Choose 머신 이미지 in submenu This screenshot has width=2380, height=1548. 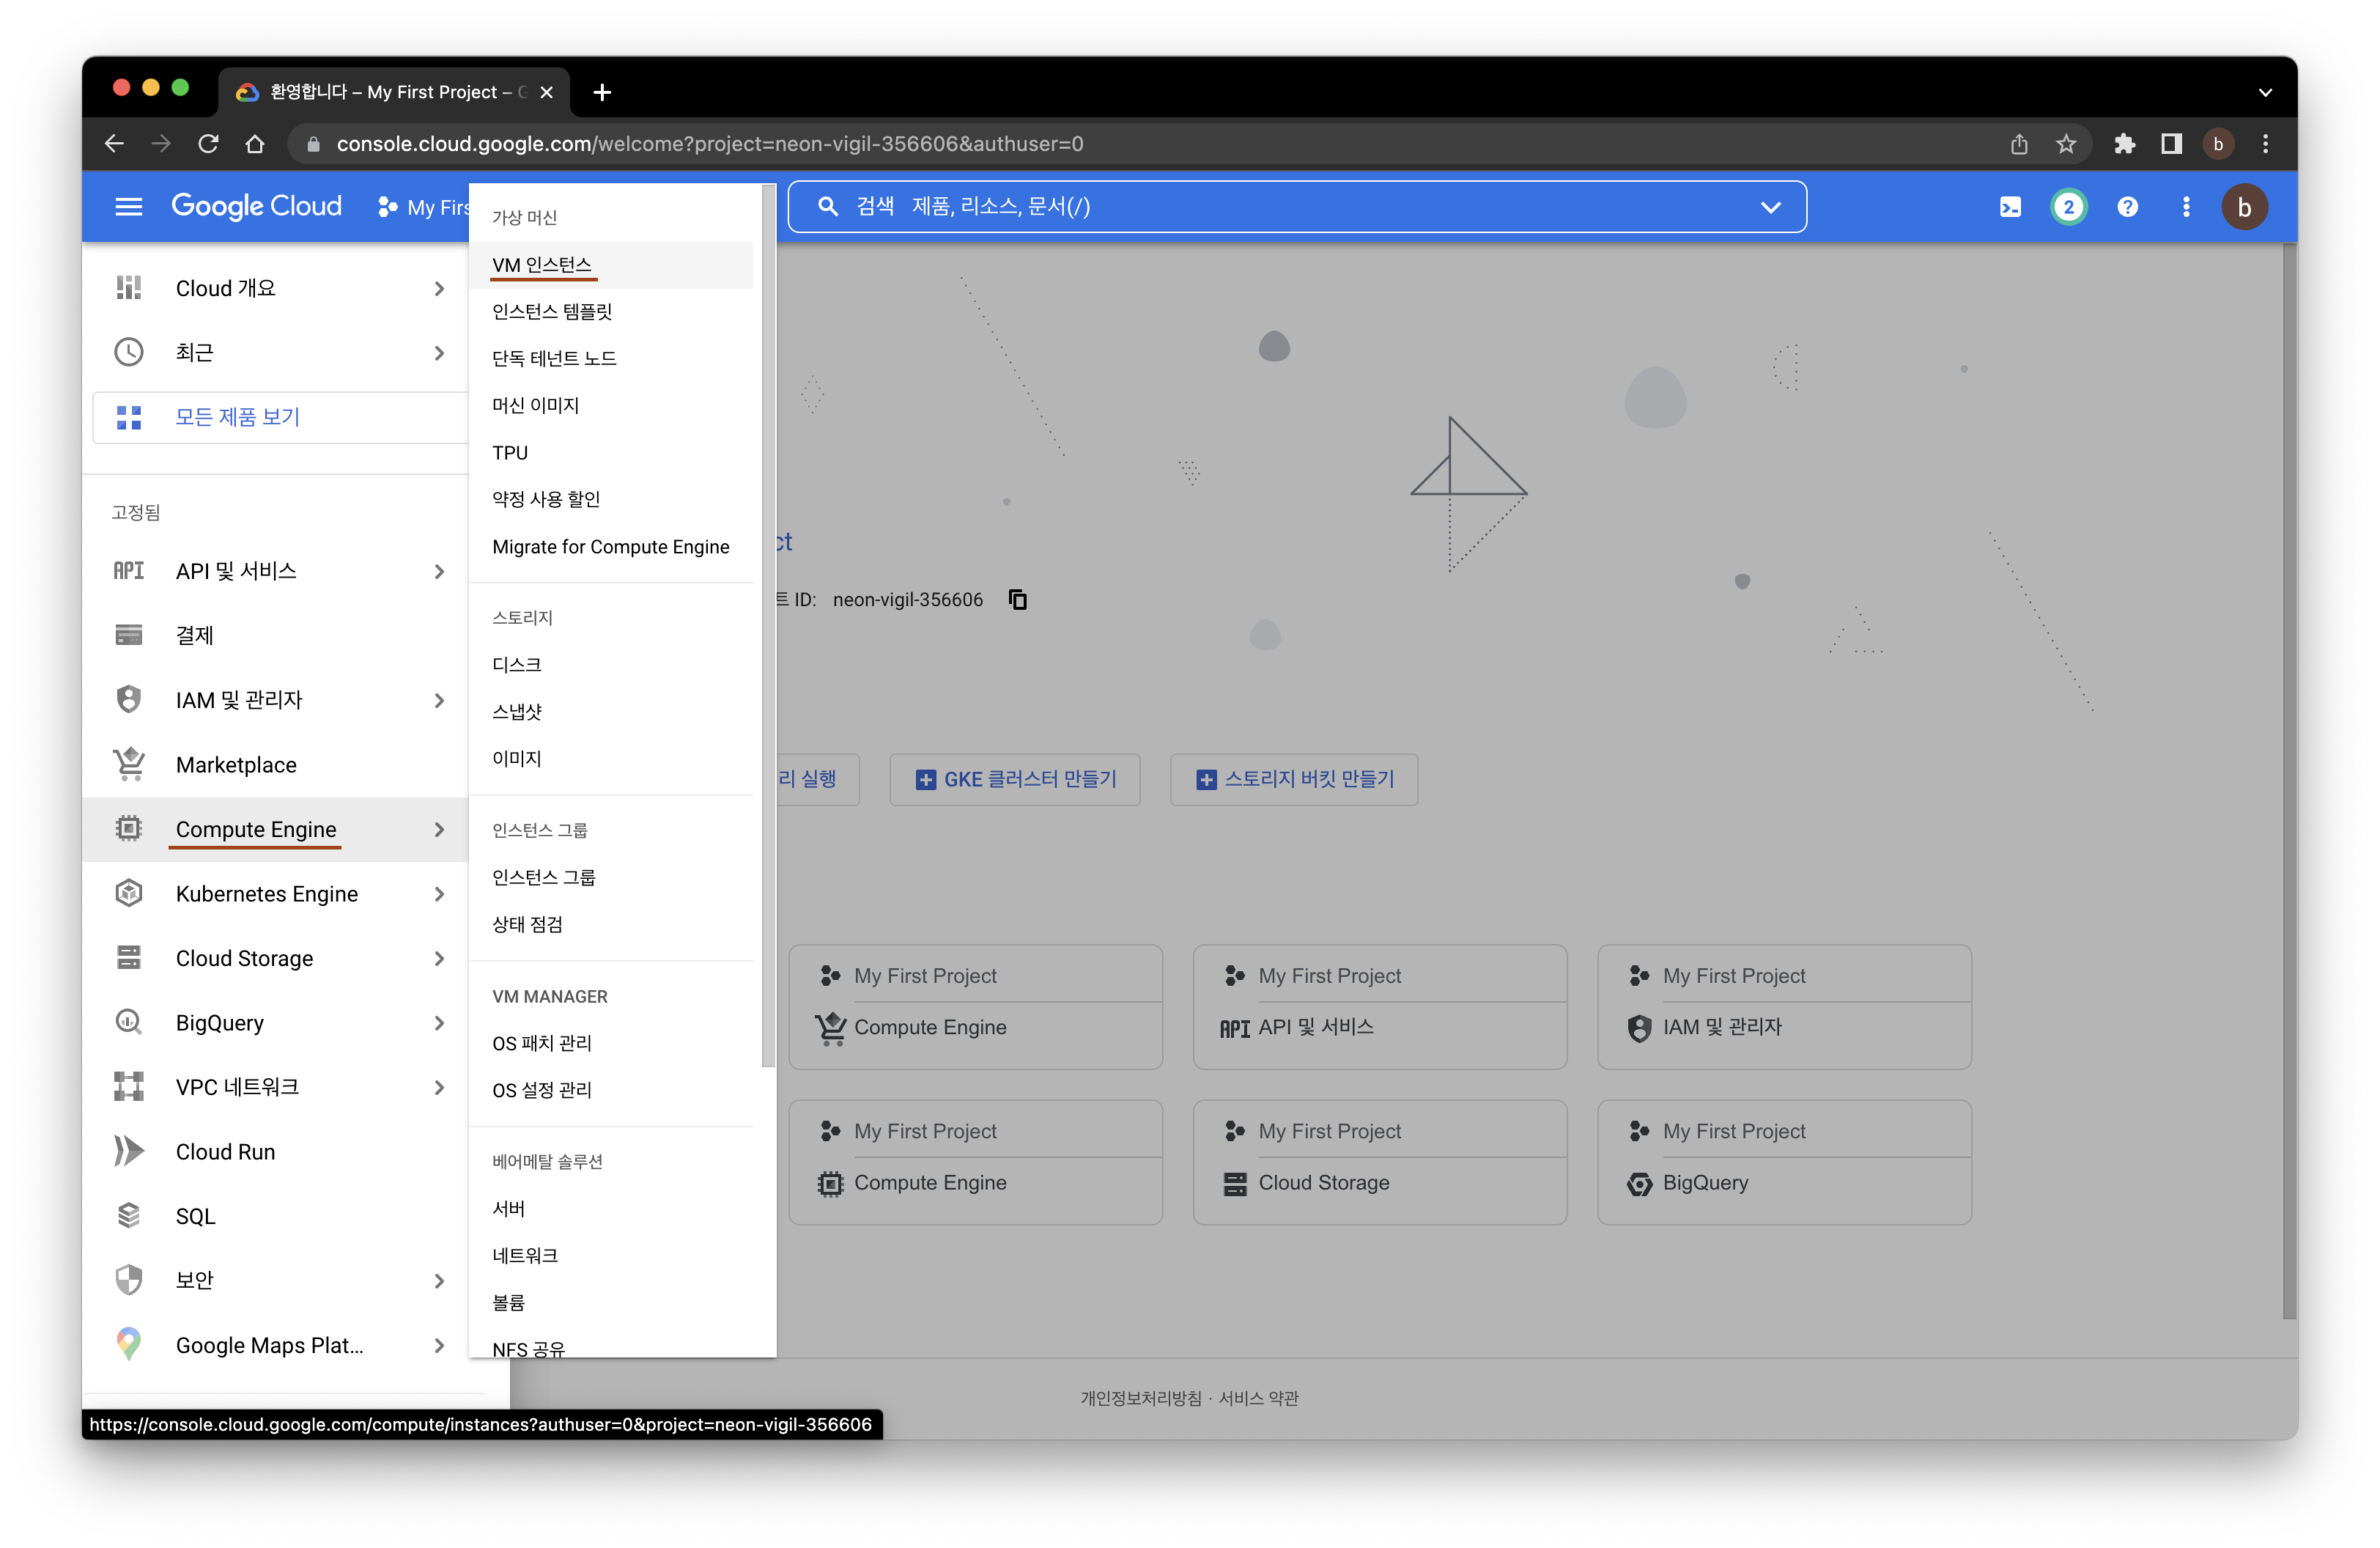point(611,405)
